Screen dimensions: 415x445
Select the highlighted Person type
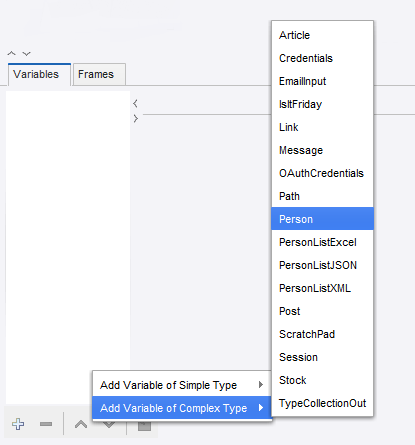[322, 219]
